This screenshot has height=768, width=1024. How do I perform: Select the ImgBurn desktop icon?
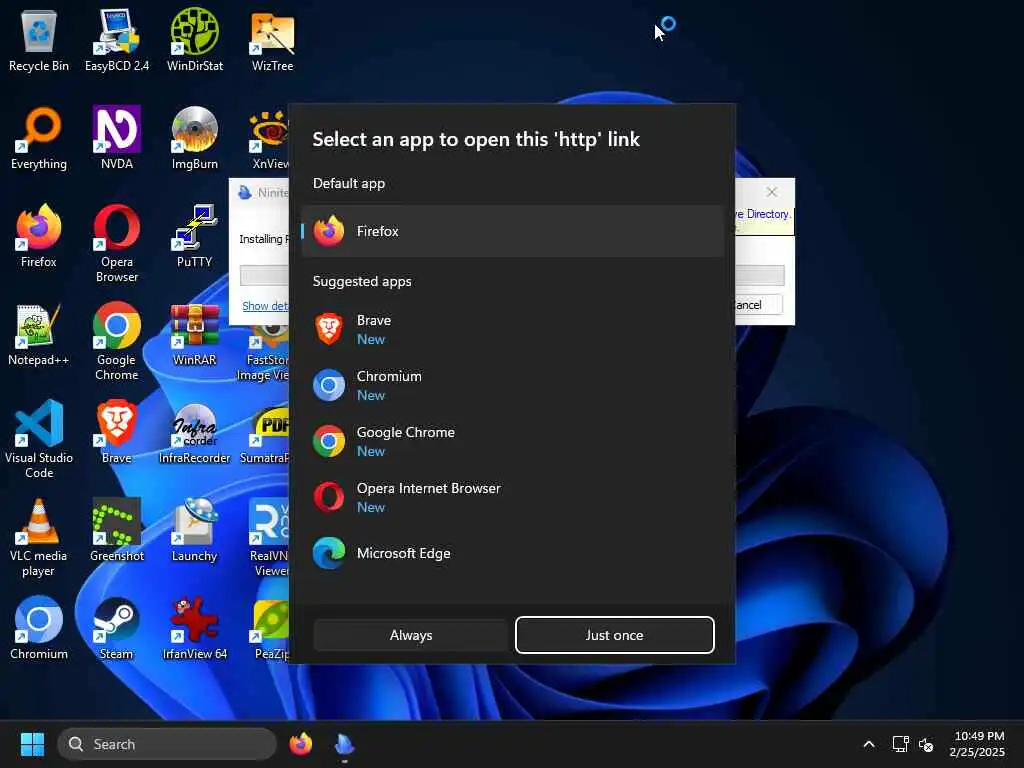[195, 138]
